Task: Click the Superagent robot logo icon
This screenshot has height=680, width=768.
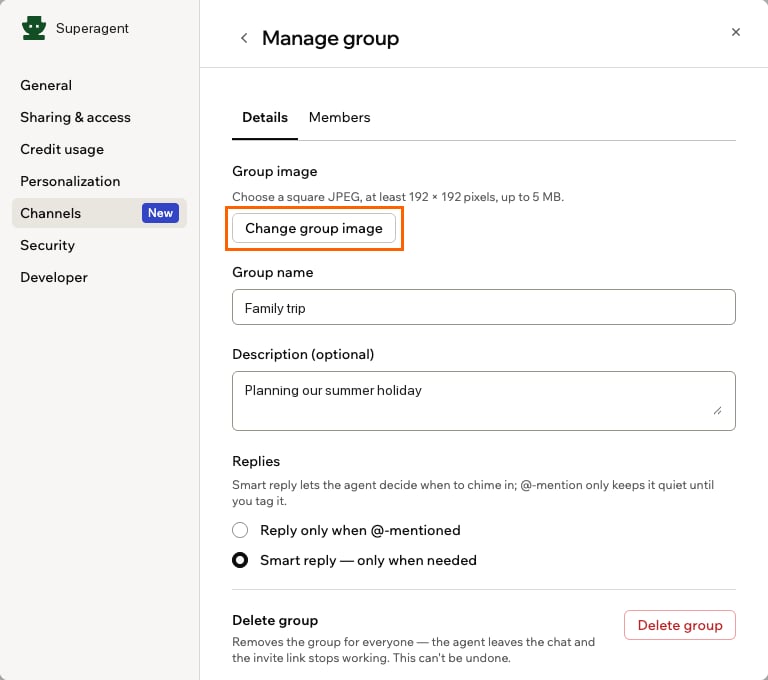Action: (34, 28)
